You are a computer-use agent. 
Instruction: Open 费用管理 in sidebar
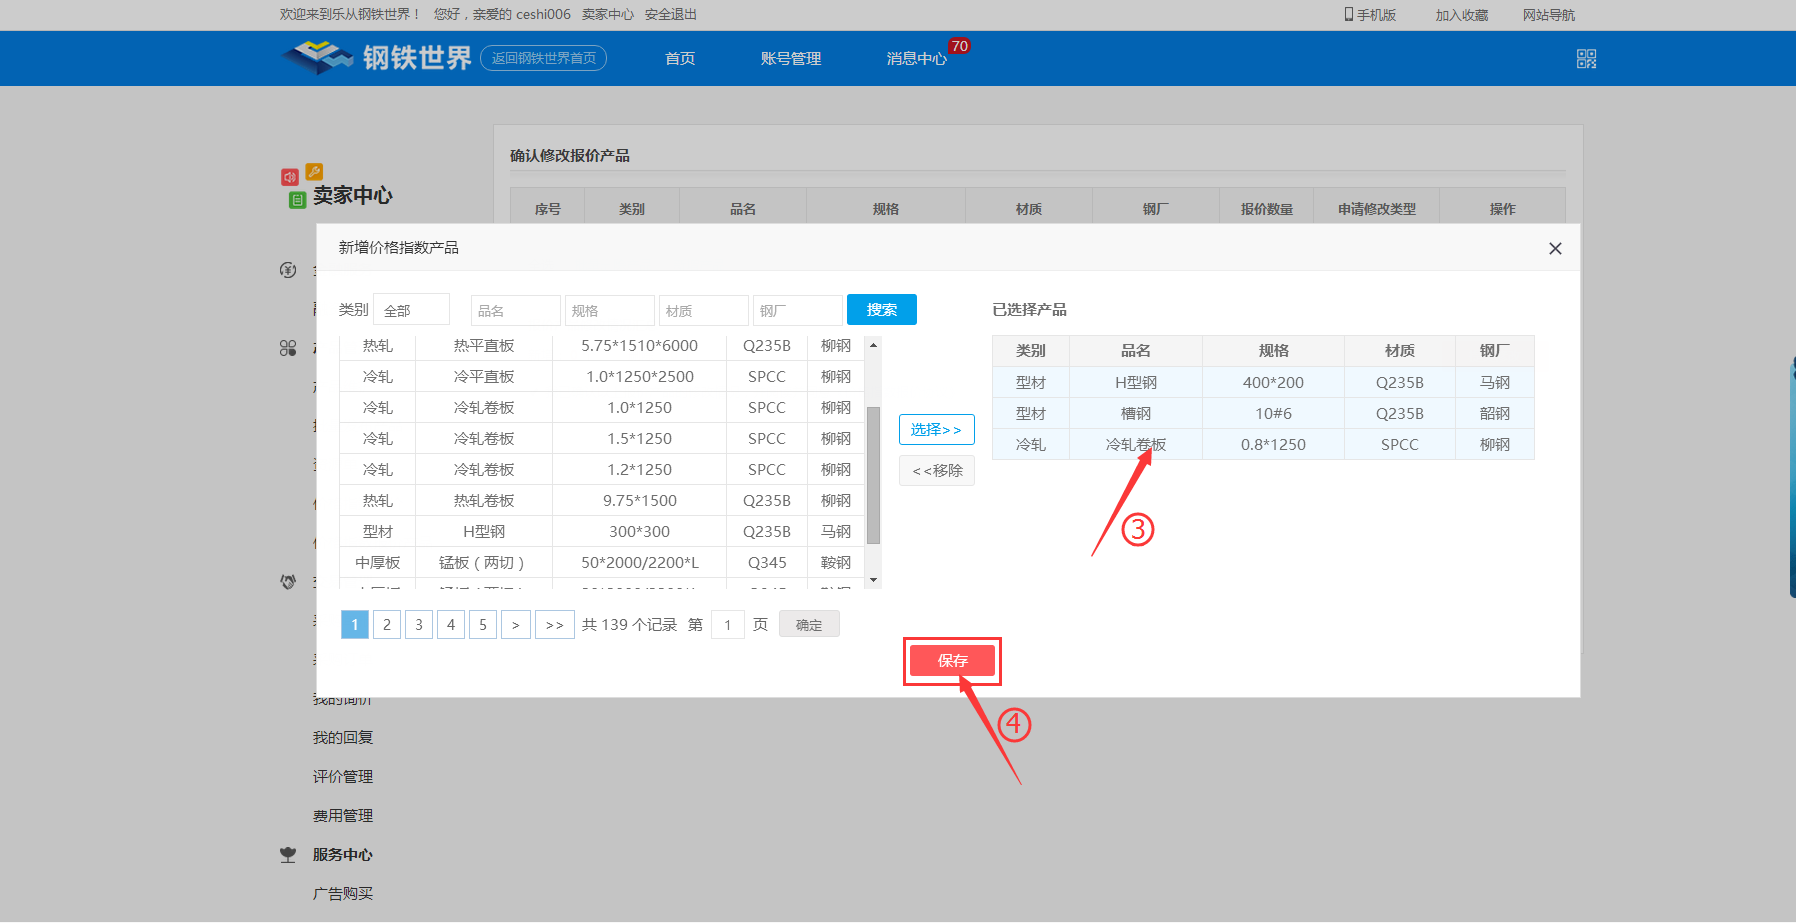coord(343,816)
